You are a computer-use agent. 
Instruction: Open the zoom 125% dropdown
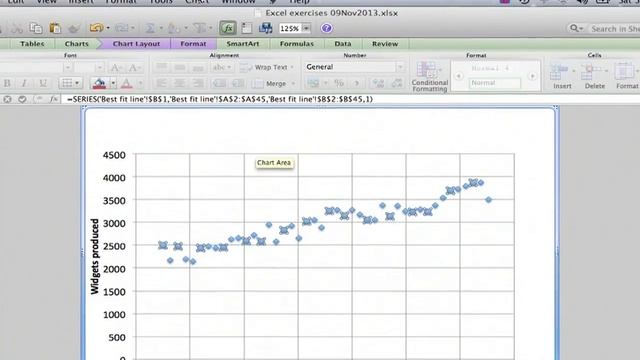[x=306, y=28]
